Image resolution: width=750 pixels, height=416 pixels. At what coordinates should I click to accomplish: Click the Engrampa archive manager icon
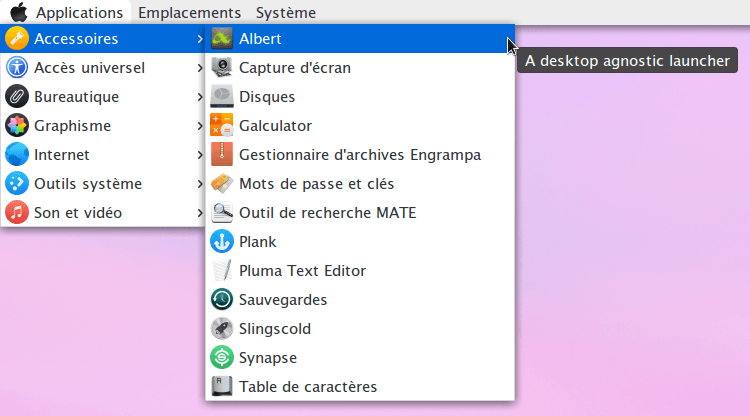click(222, 154)
